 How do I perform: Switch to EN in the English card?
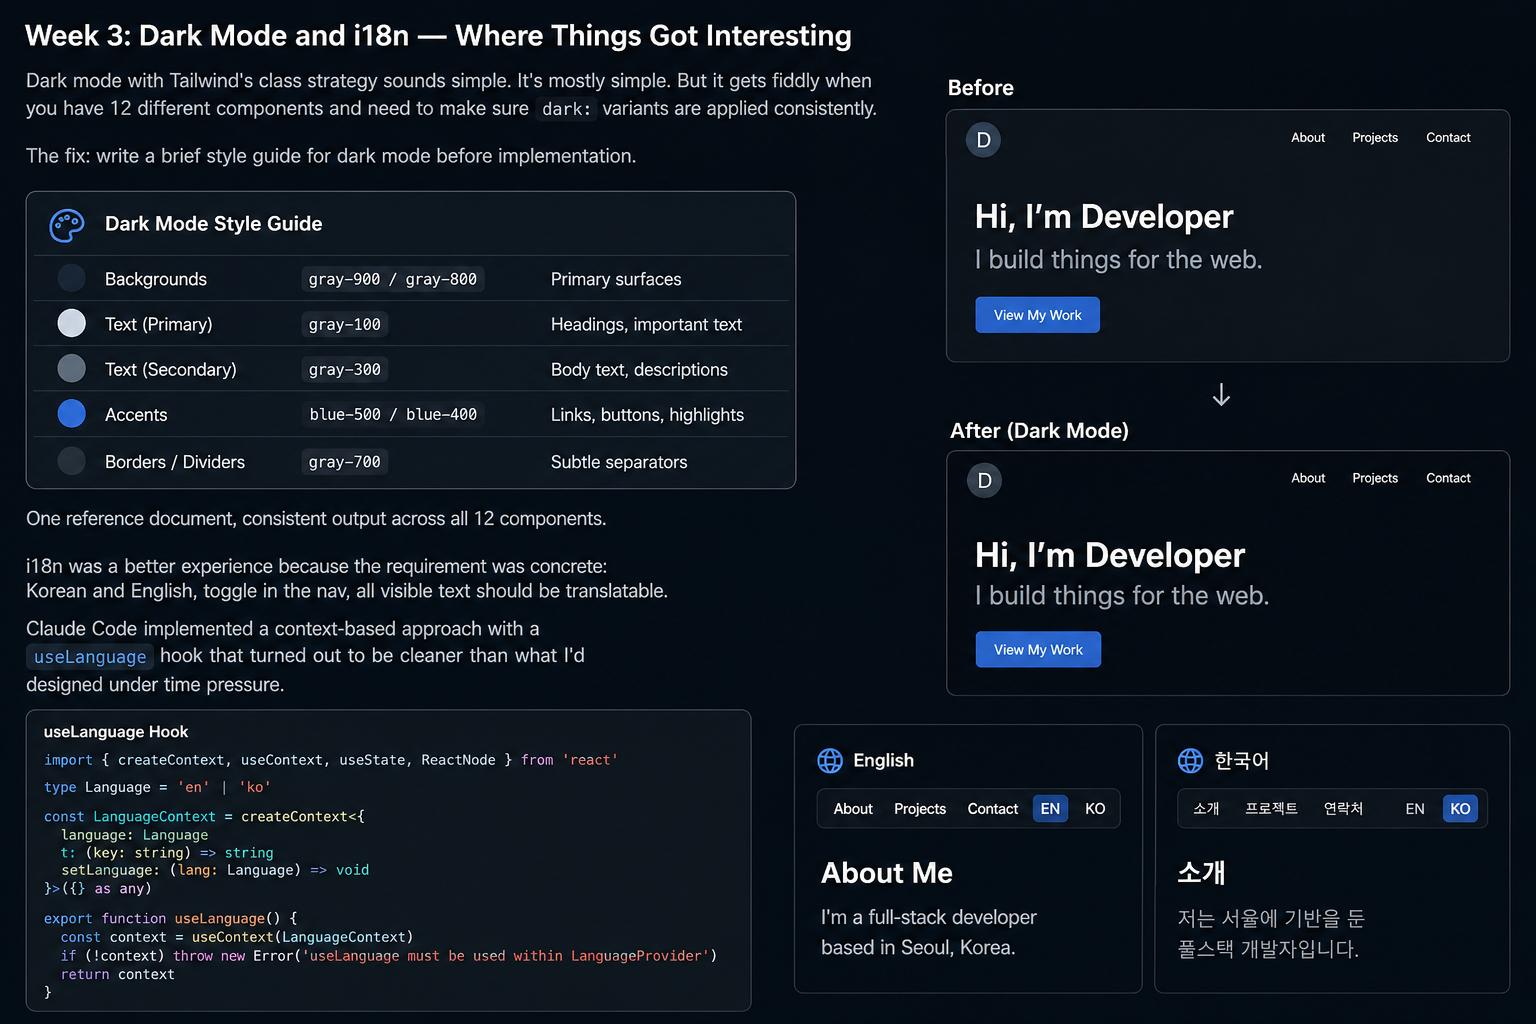[x=1050, y=809]
